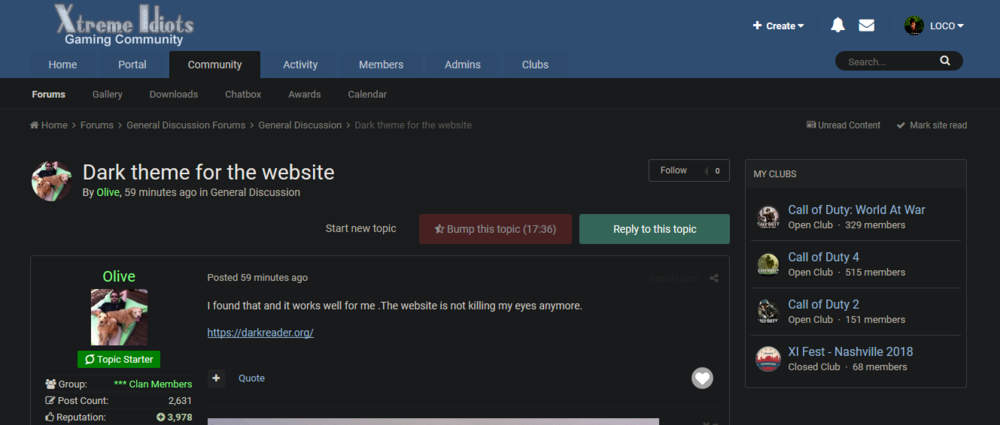1000x425 pixels.
Task: Click Posted 59 minutes ago timestamp
Action: tap(257, 278)
